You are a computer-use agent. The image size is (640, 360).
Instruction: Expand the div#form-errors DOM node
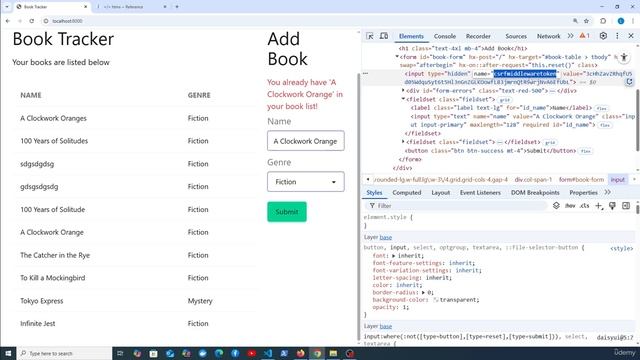coord(403,91)
